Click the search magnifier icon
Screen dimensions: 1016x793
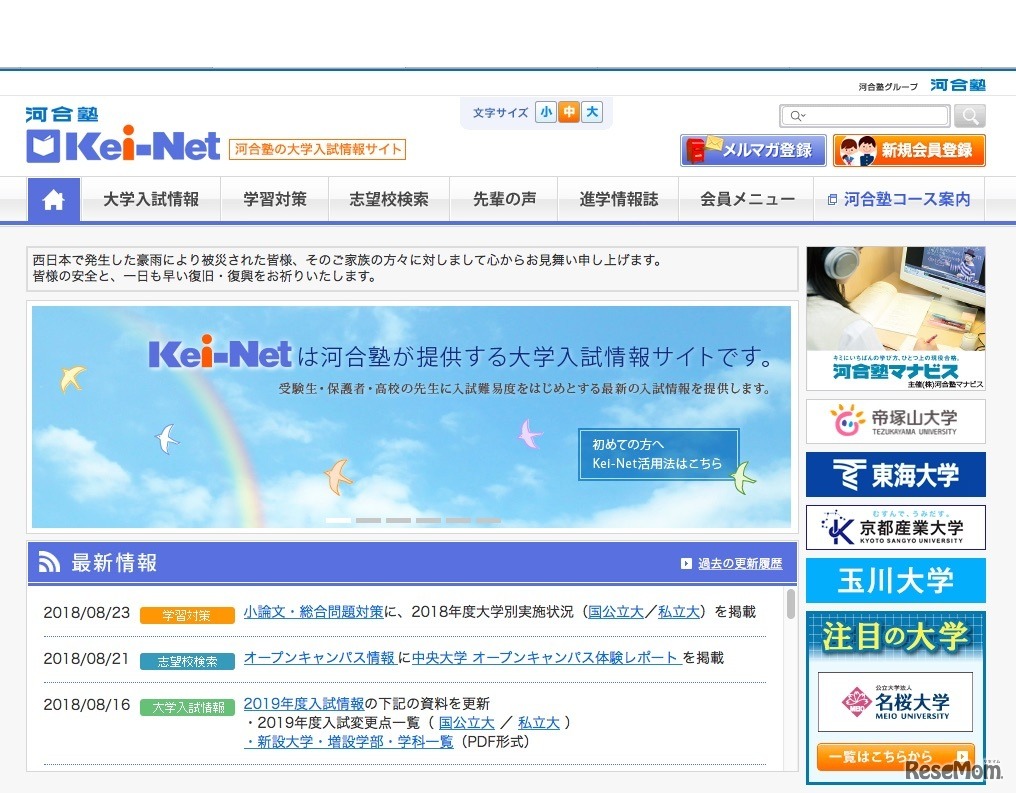click(x=969, y=116)
